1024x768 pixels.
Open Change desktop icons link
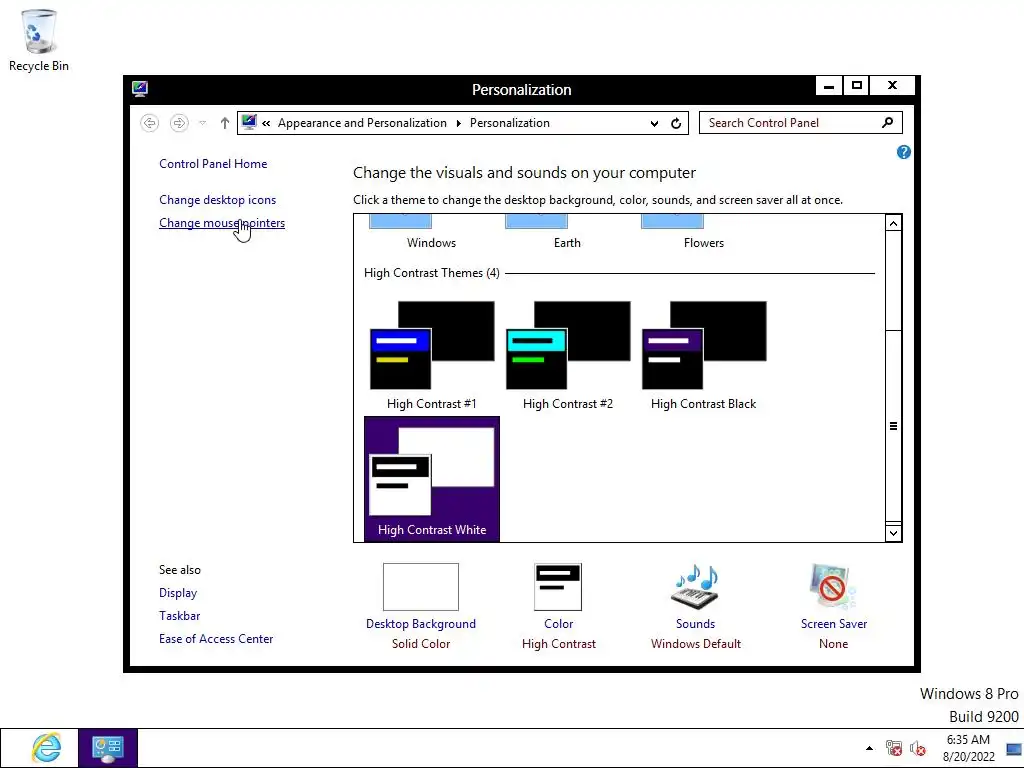point(217,200)
